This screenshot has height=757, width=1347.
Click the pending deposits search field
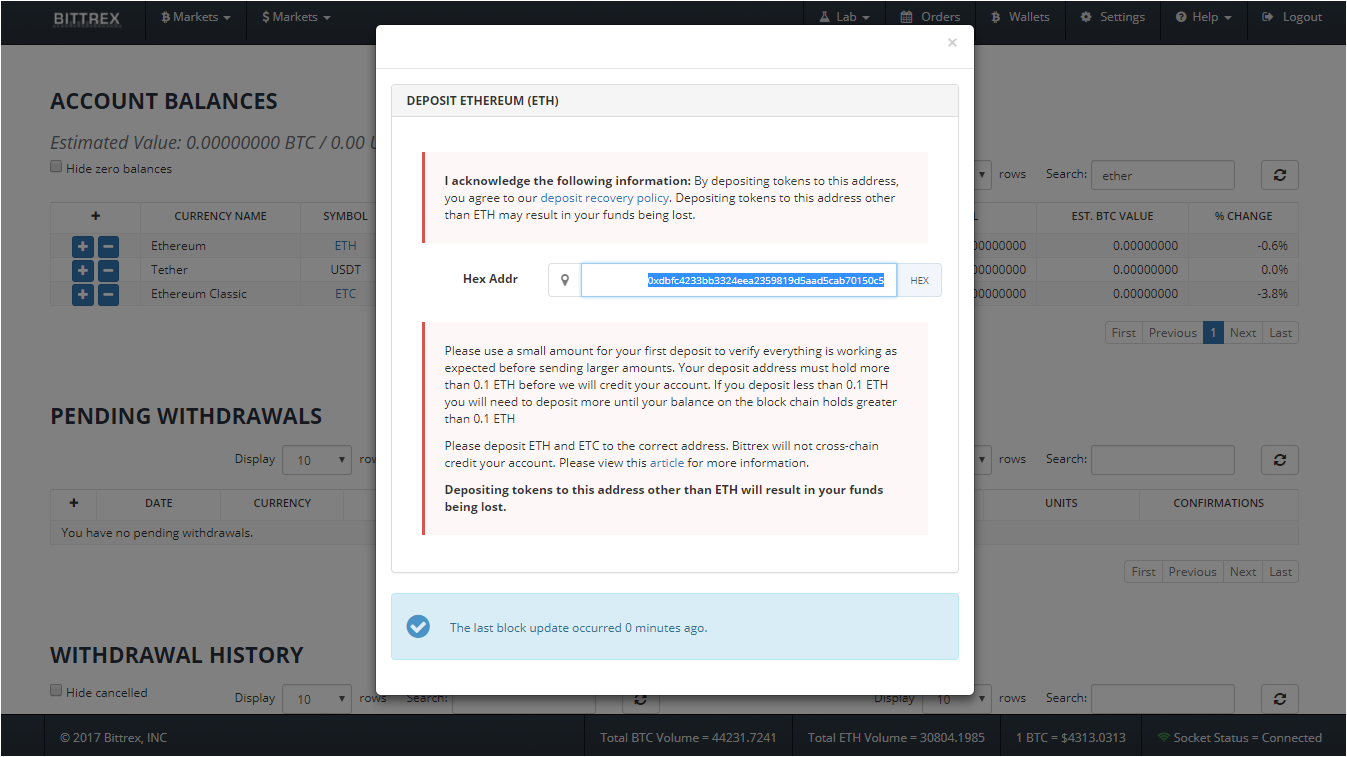tap(1162, 460)
